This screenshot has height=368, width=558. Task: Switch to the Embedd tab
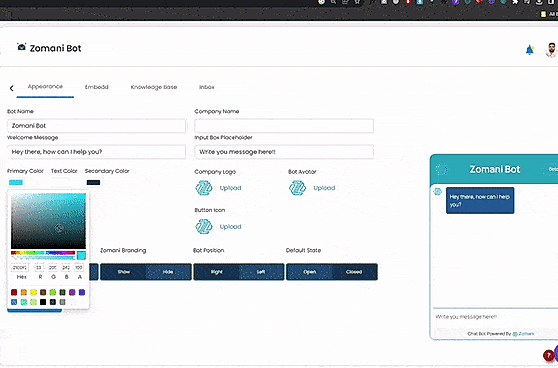point(96,87)
